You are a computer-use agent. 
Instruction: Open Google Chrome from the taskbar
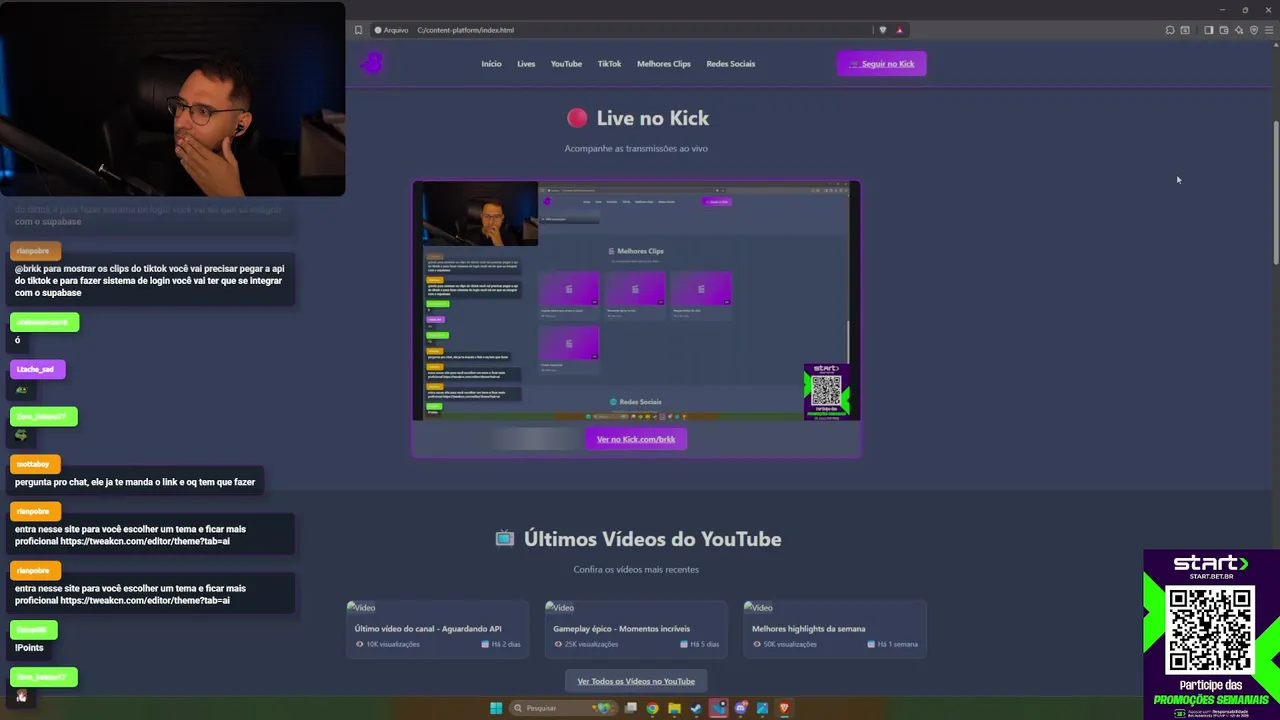652,708
